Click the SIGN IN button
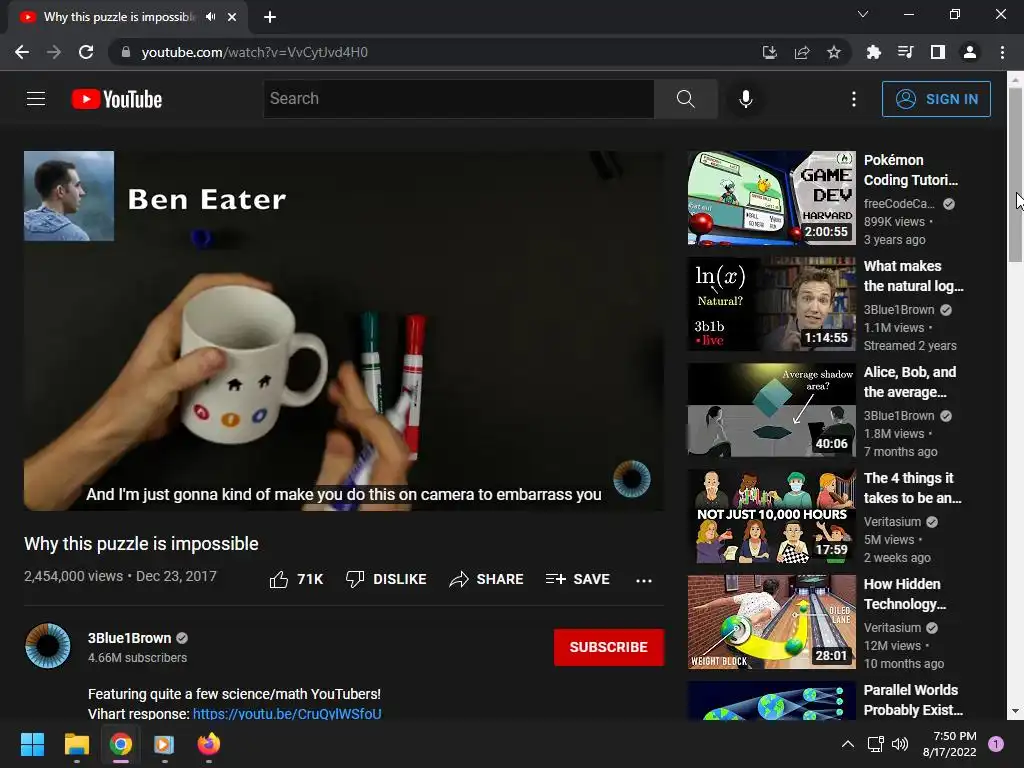Viewport: 1024px width, 768px height. (x=936, y=99)
